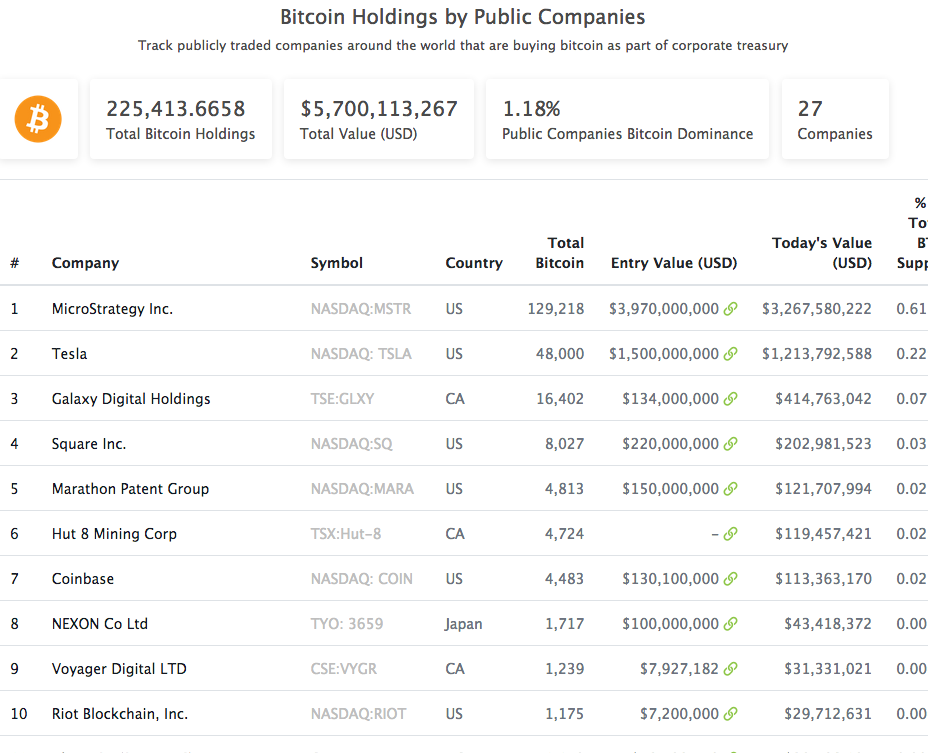Image resolution: width=940 pixels, height=753 pixels.
Task: Click the $29,712,631 today's value
Action: coord(828,713)
